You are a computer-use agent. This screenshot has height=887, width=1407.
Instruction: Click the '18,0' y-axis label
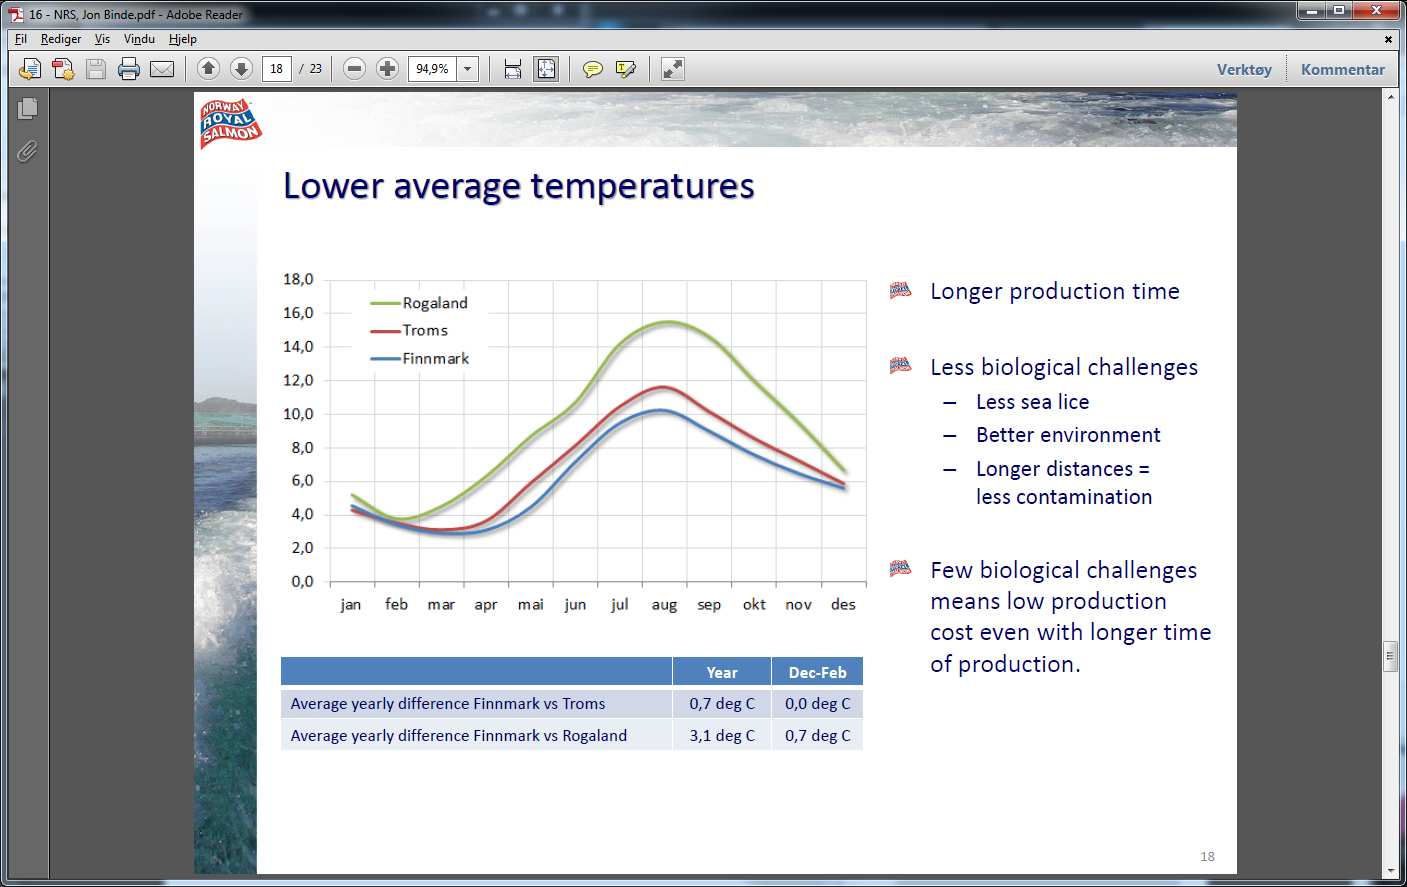[x=298, y=279]
